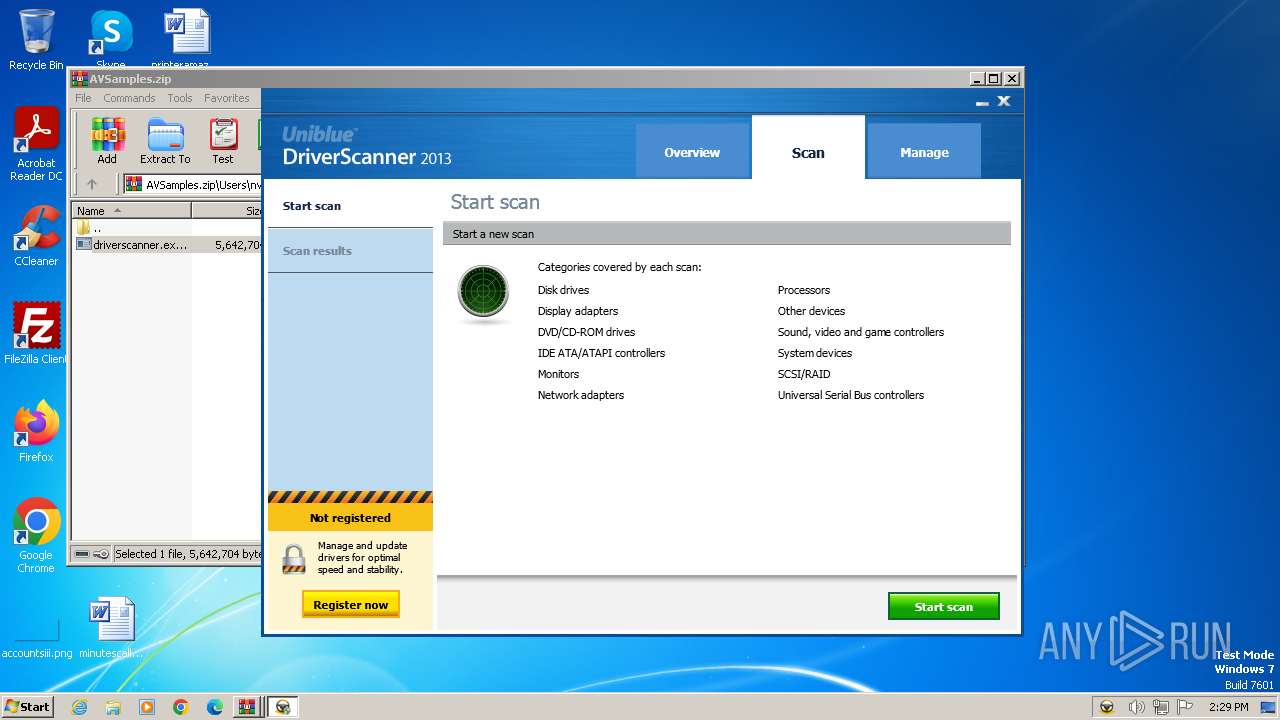Image resolution: width=1280 pixels, height=720 pixels.
Task: Click the Disk drives category text
Action: 563,290
